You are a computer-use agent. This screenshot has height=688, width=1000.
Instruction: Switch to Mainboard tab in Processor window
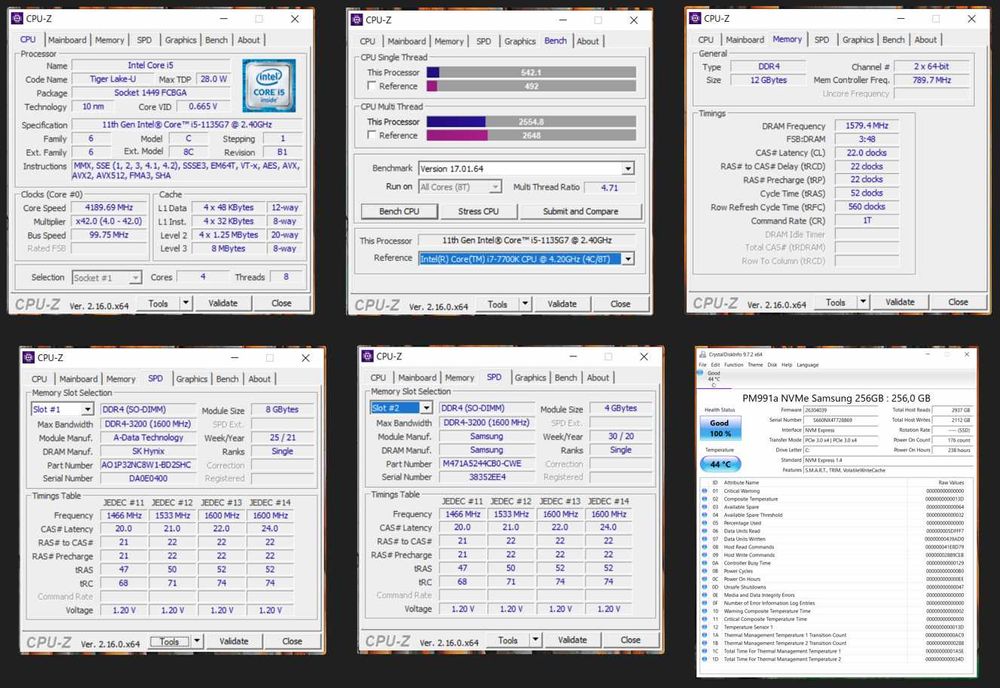(x=67, y=40)
